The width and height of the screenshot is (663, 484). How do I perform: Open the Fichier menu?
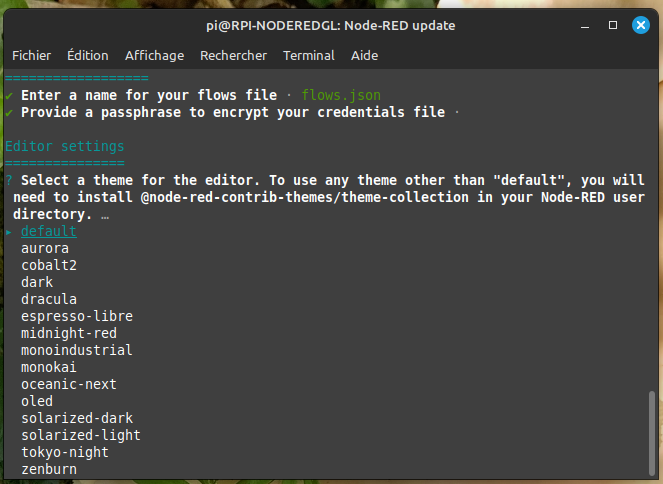(31, 56)
